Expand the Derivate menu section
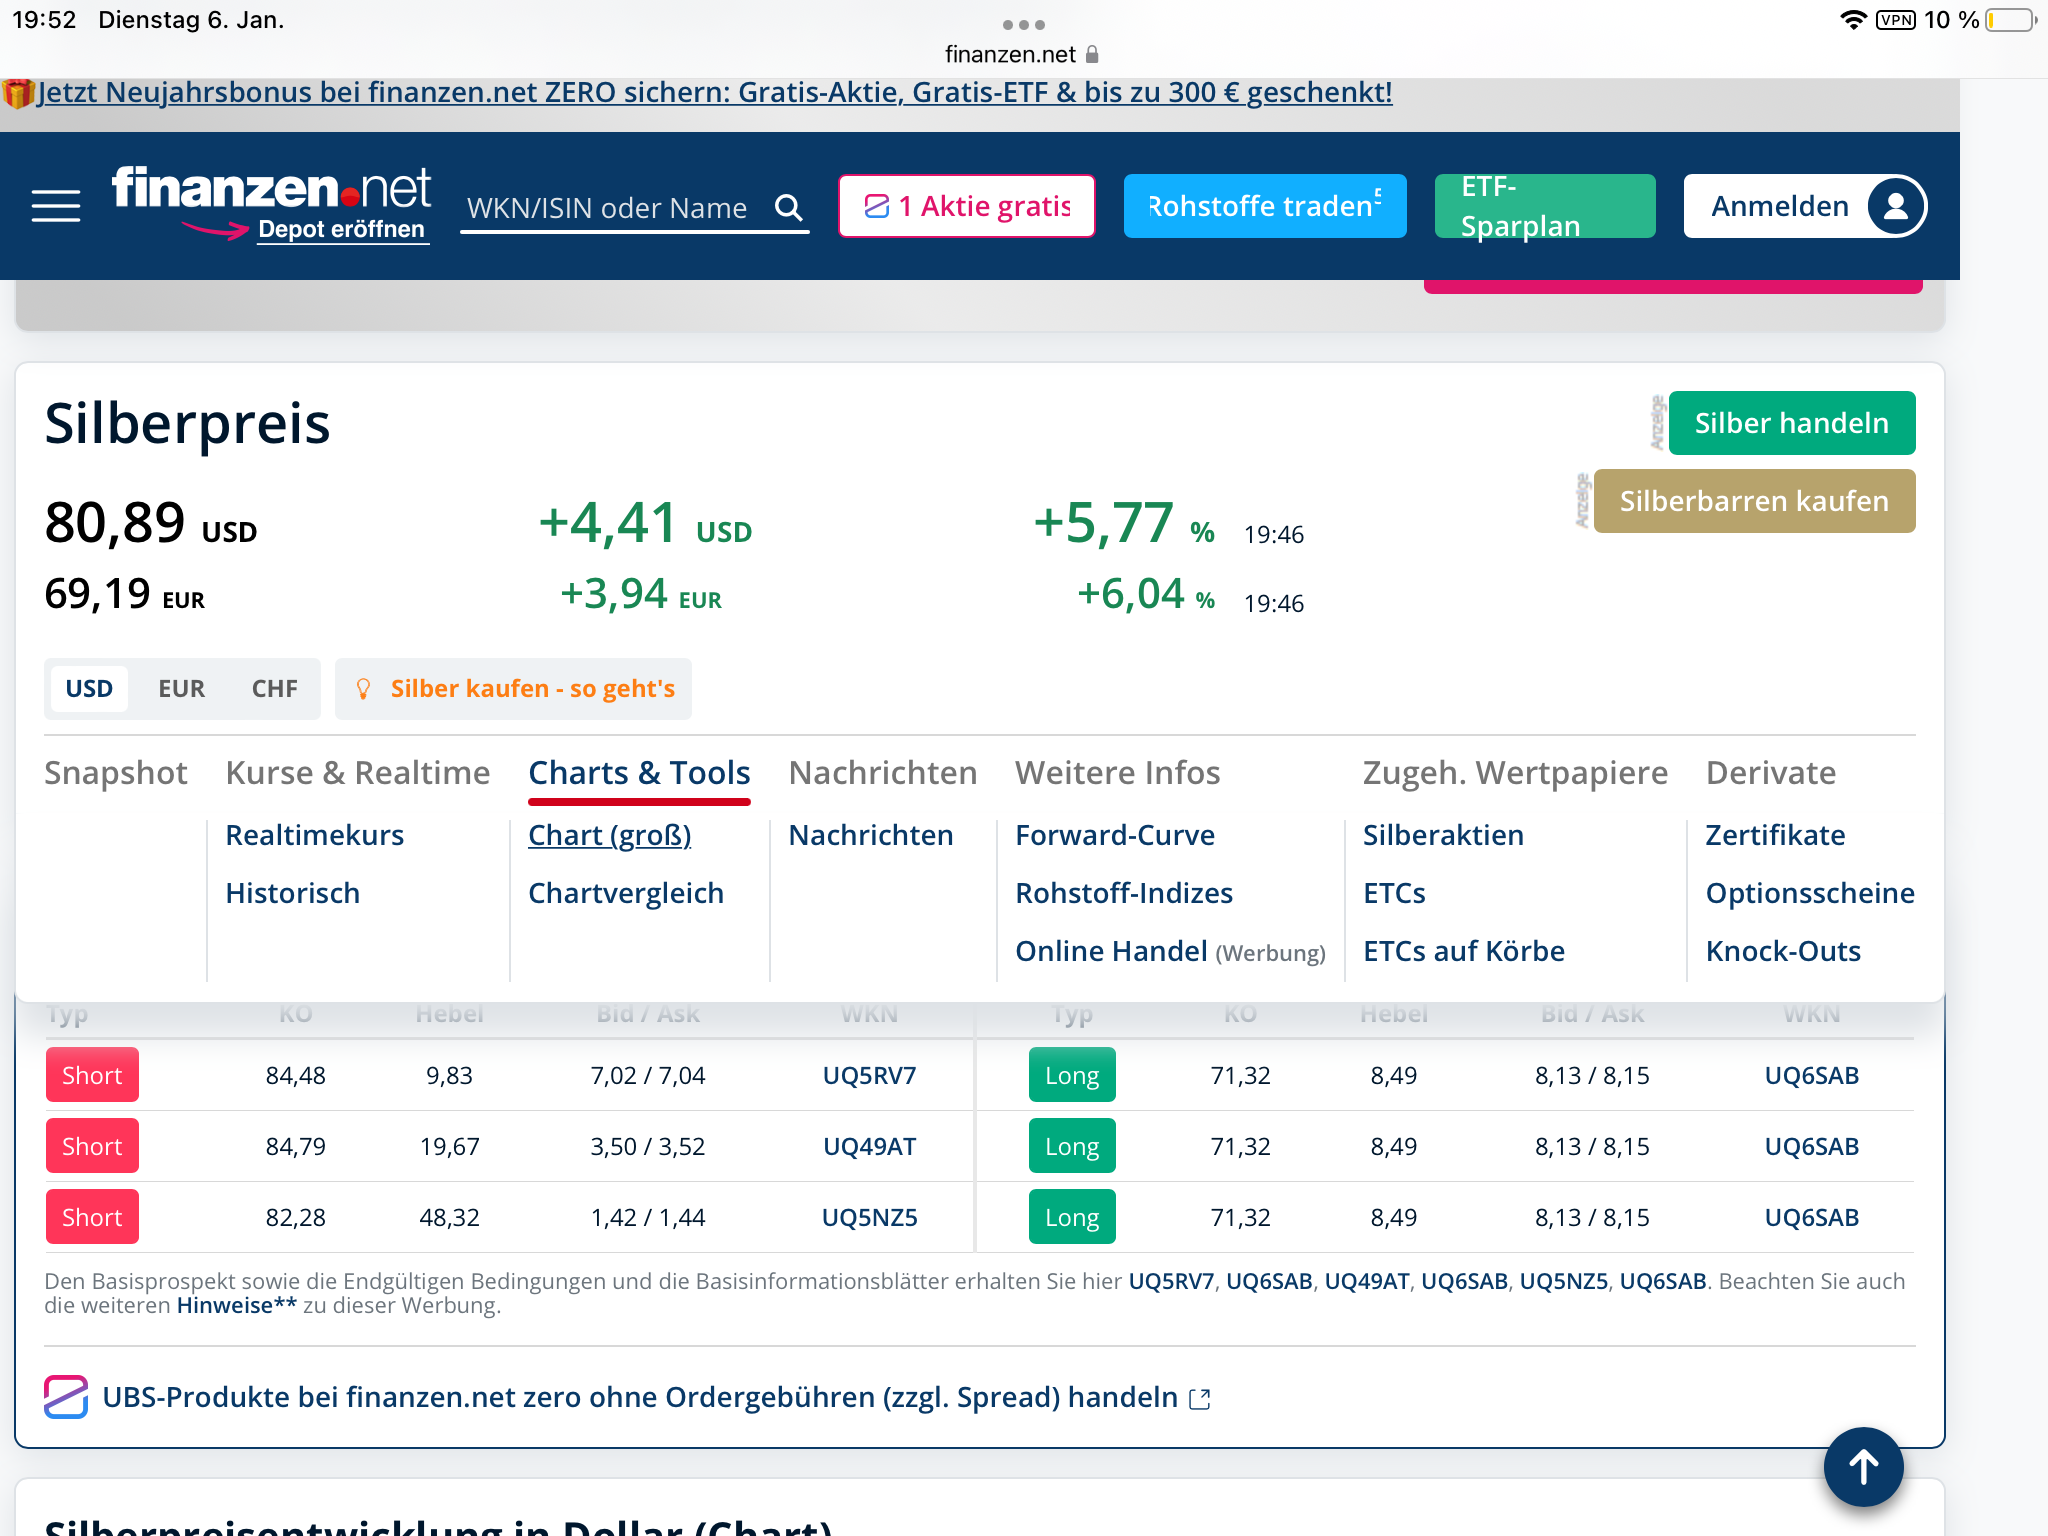Screen dimensions: 2048x1536 coord(1770,773)
